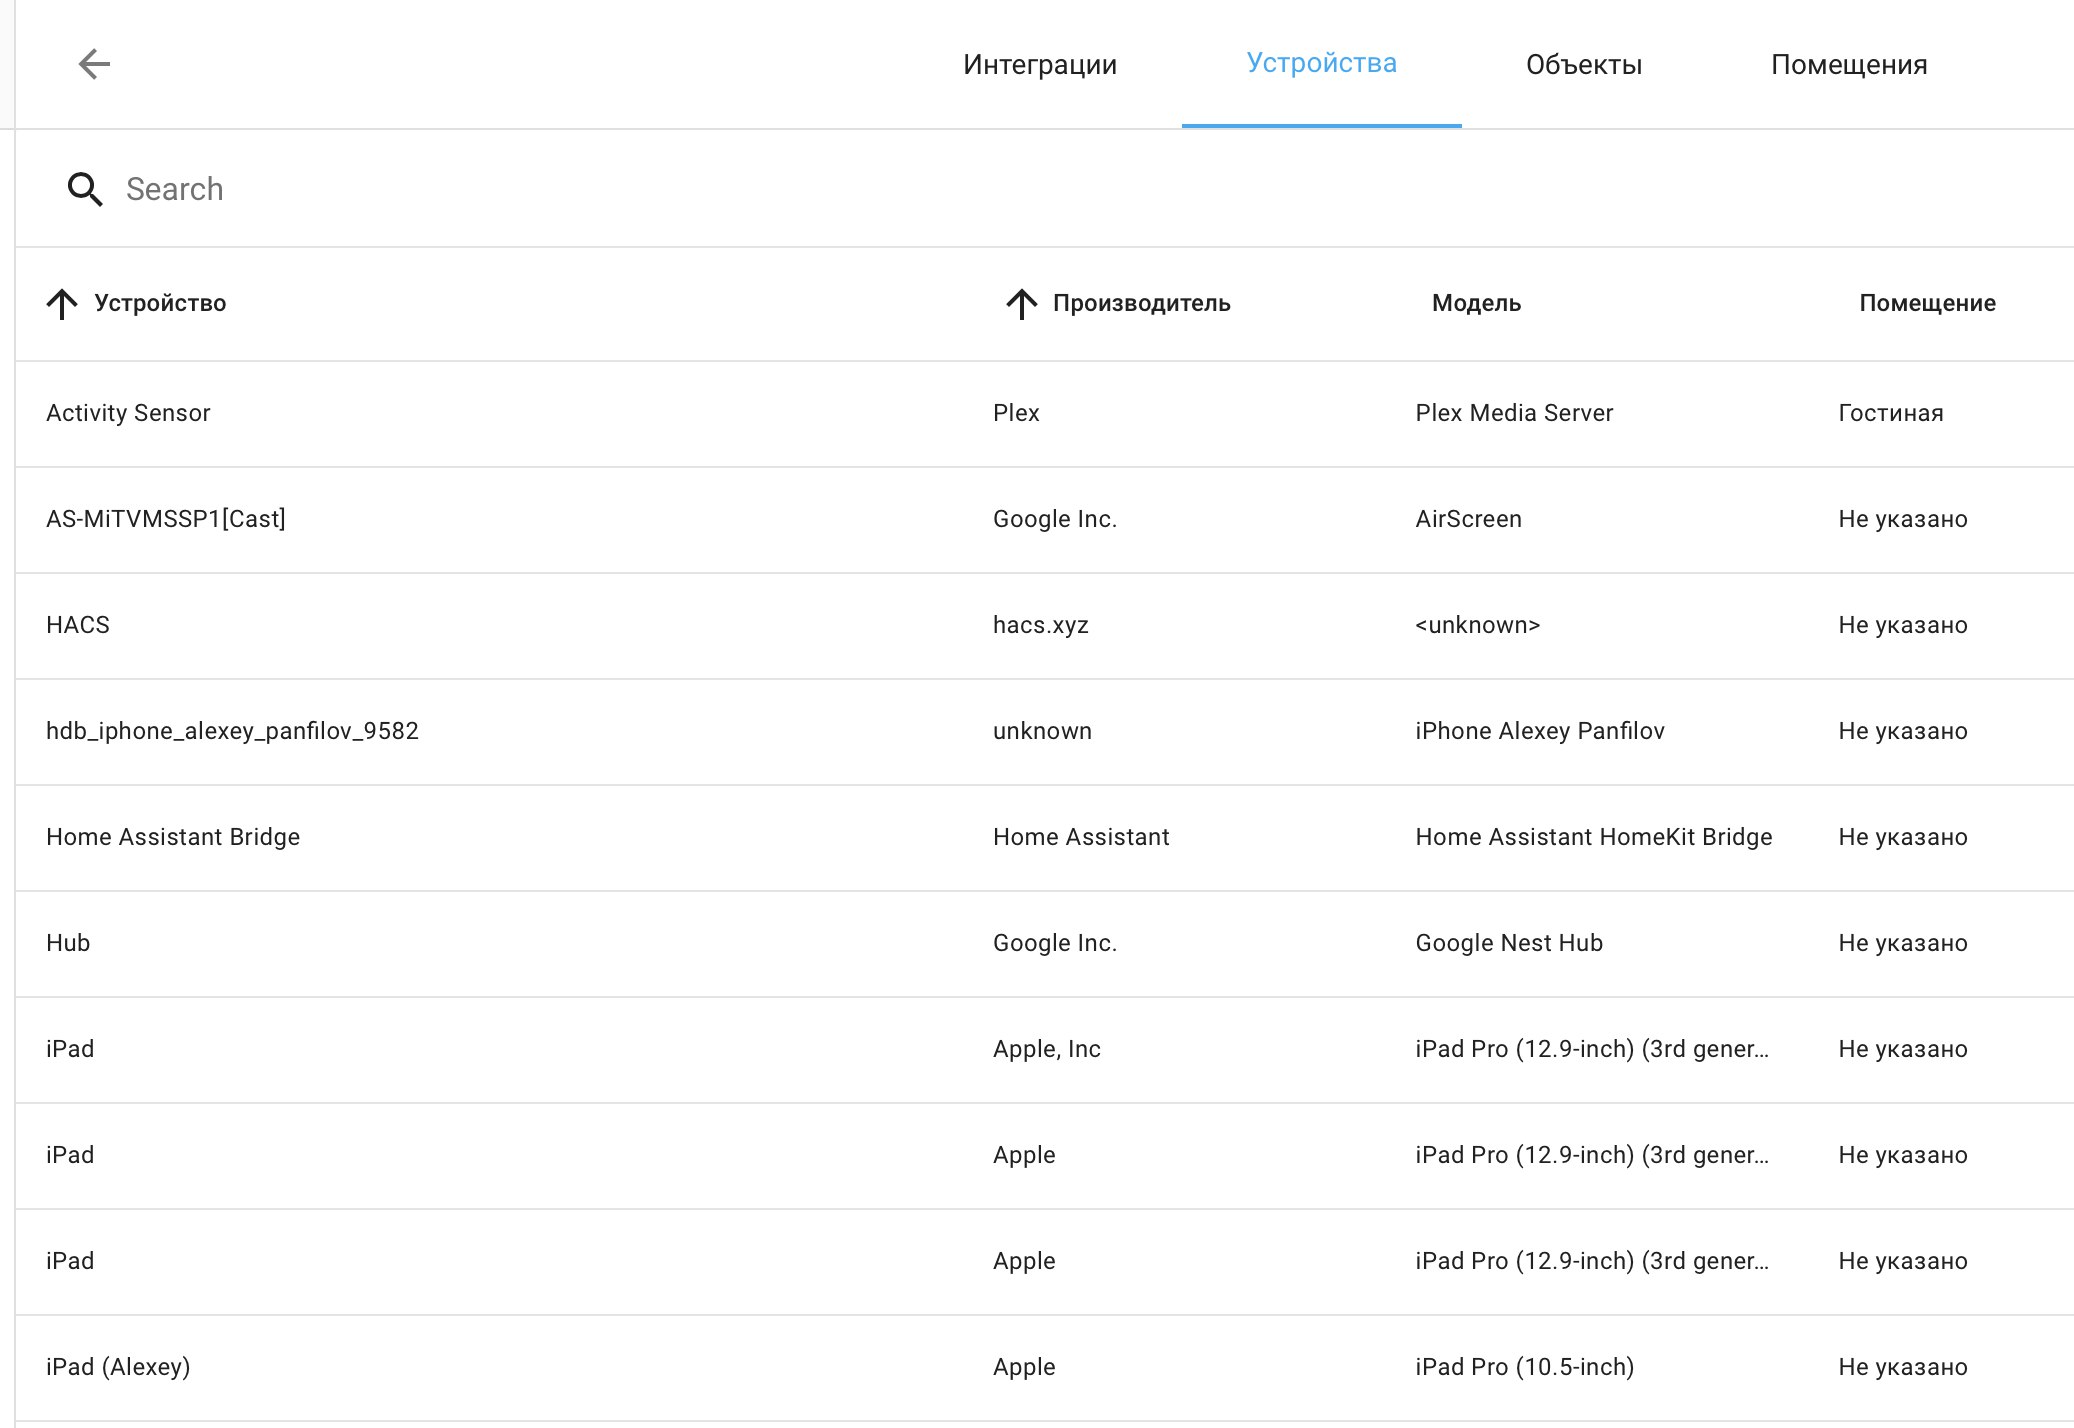Viewport: 2074px width, 1428px height.
Task: Open the iPad (Alexey) device
Action: coord(1044,1368)
